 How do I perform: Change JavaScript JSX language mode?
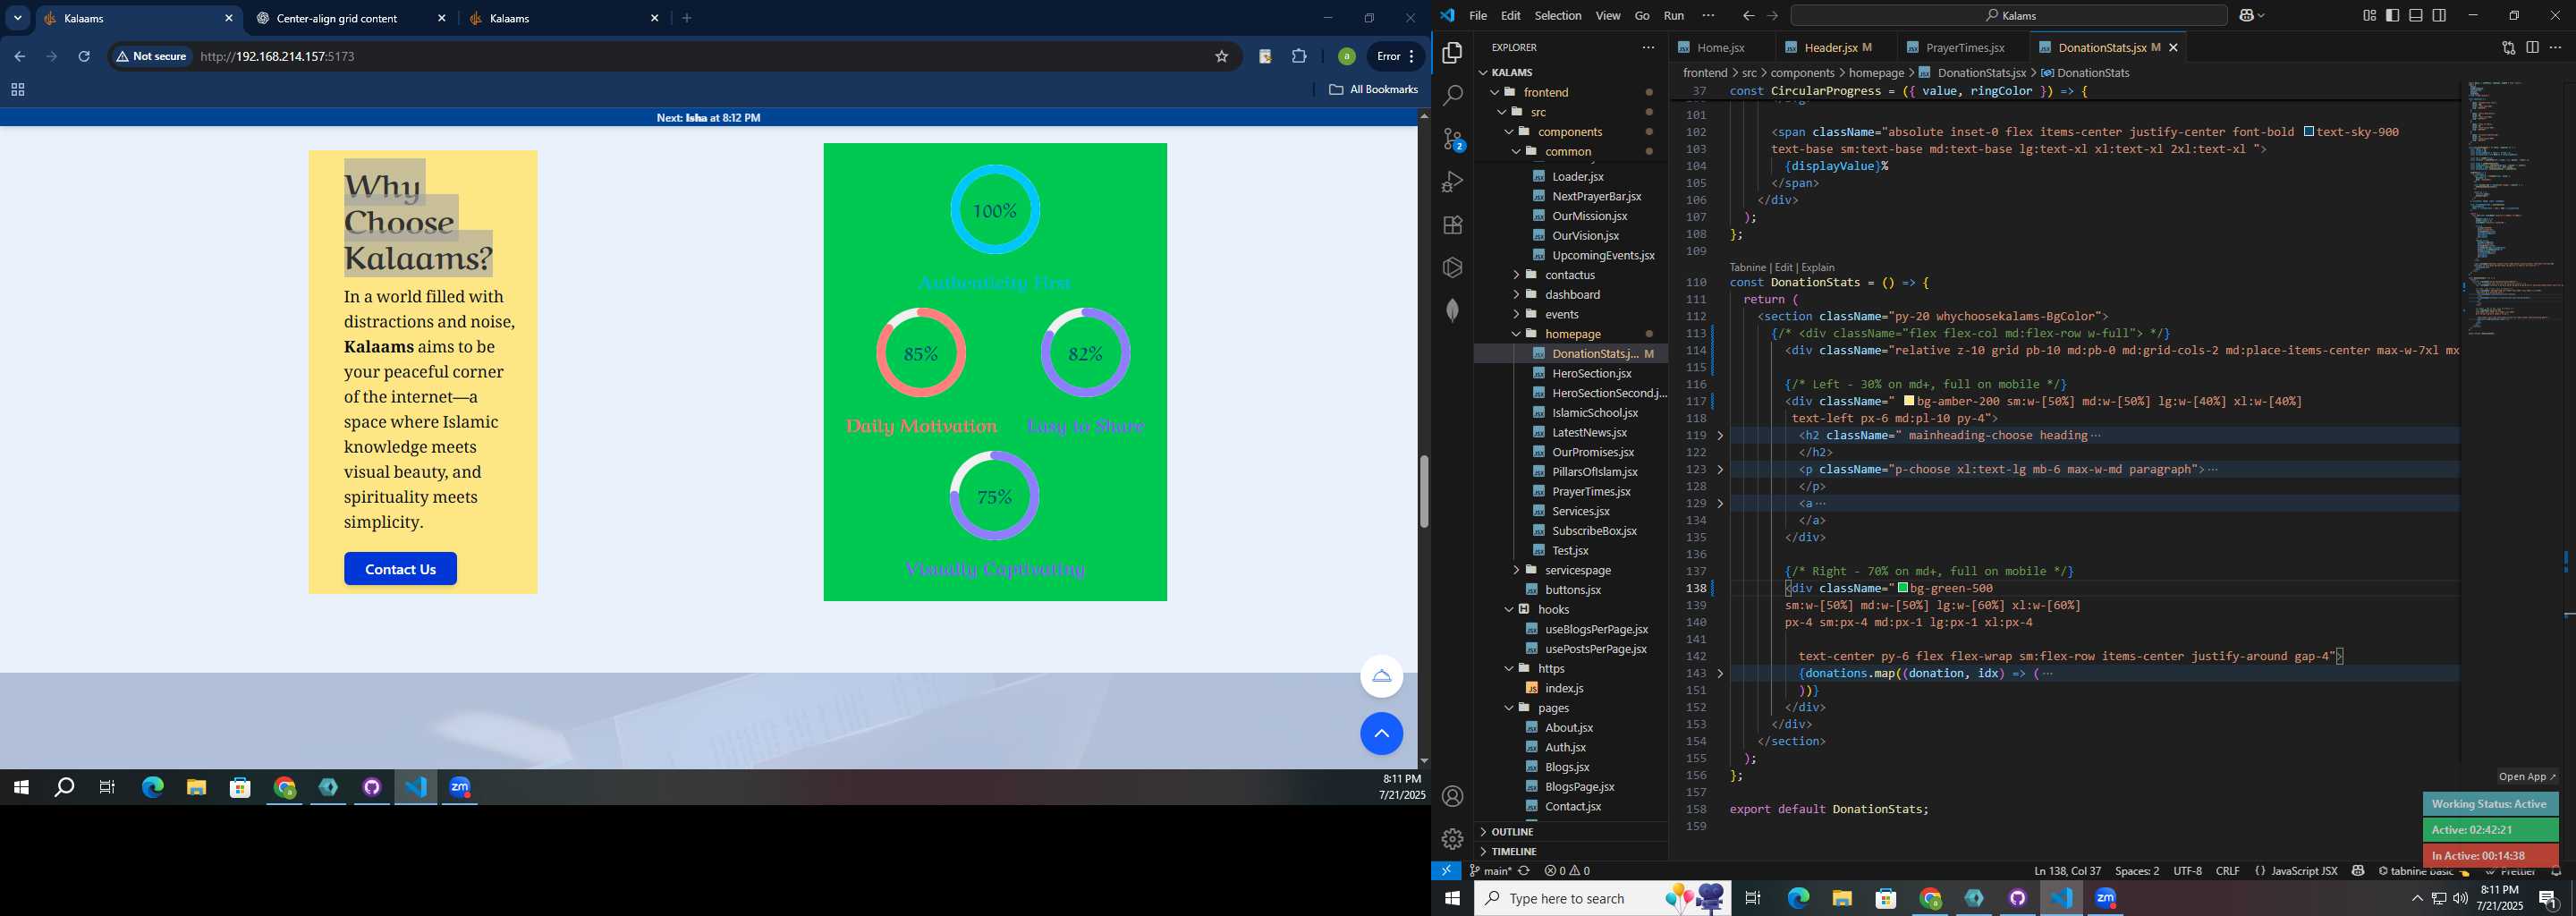[2304, 871]
